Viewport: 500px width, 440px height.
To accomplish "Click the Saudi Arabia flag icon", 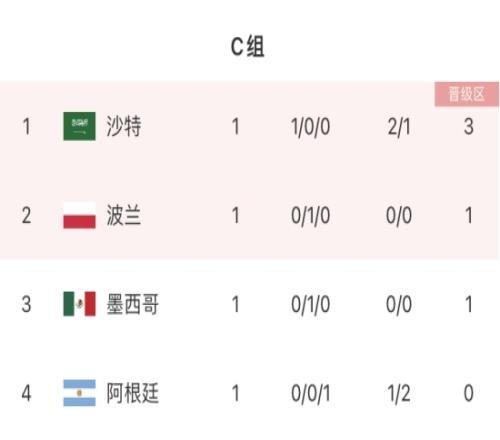I will point(79,126).
